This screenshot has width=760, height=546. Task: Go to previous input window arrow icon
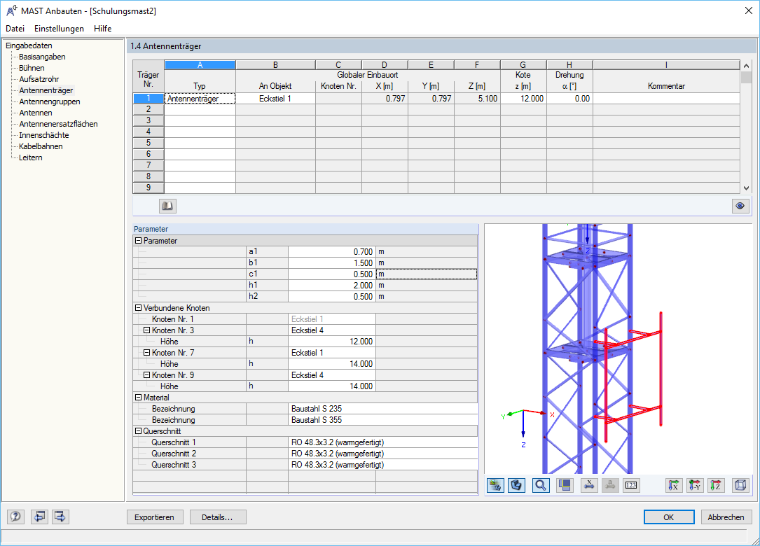point(39,516)
